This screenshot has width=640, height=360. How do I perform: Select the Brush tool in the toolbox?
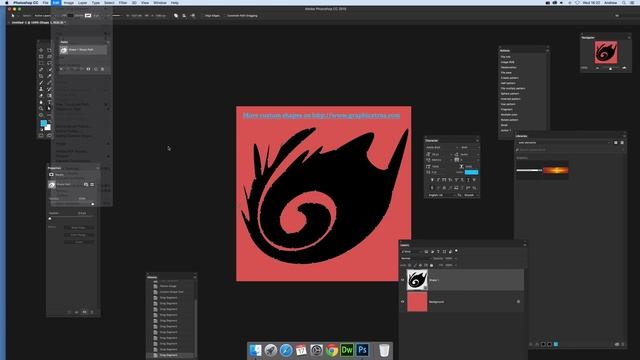41,82
